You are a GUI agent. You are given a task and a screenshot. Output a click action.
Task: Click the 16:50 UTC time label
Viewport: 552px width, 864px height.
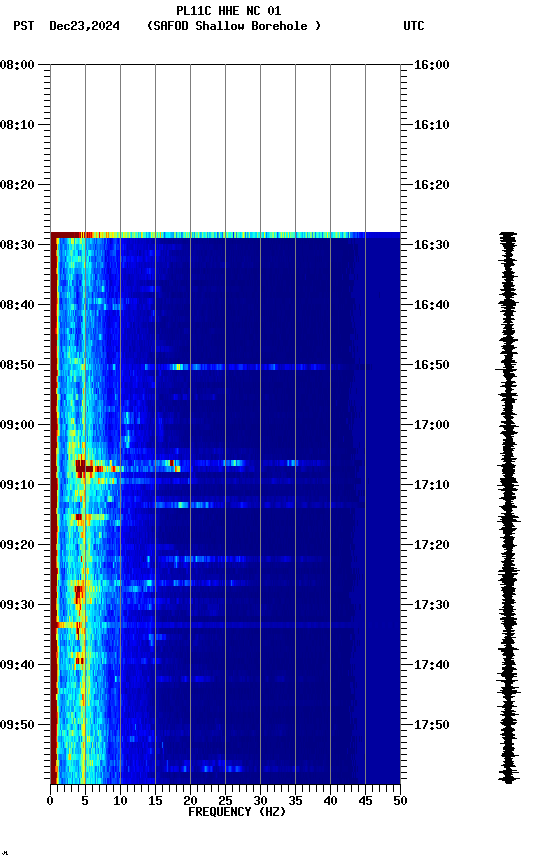[x=432, y=365]
